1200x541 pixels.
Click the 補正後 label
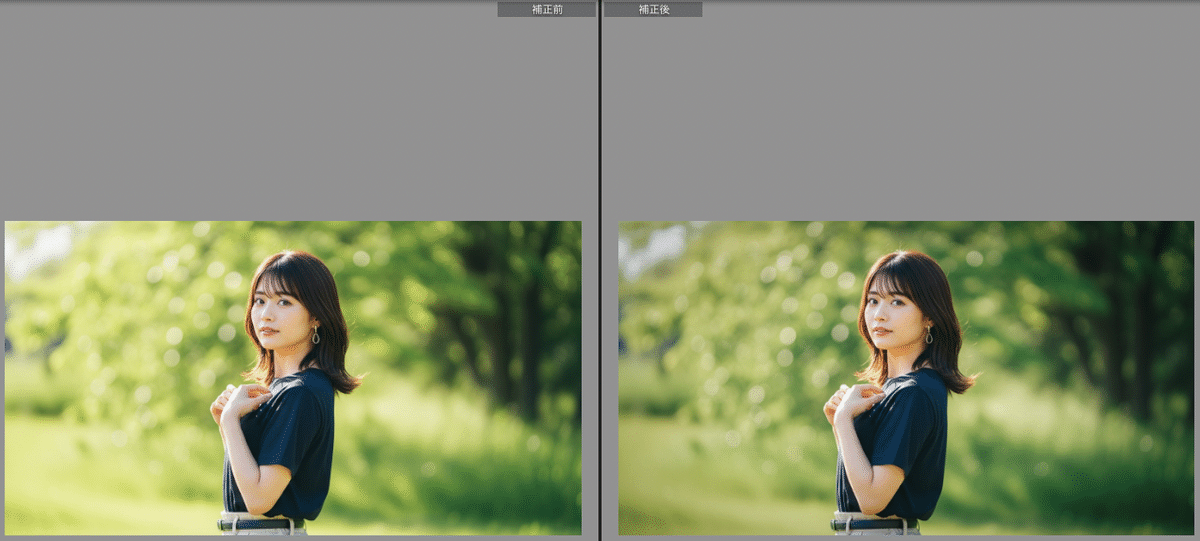click(653, 9)
